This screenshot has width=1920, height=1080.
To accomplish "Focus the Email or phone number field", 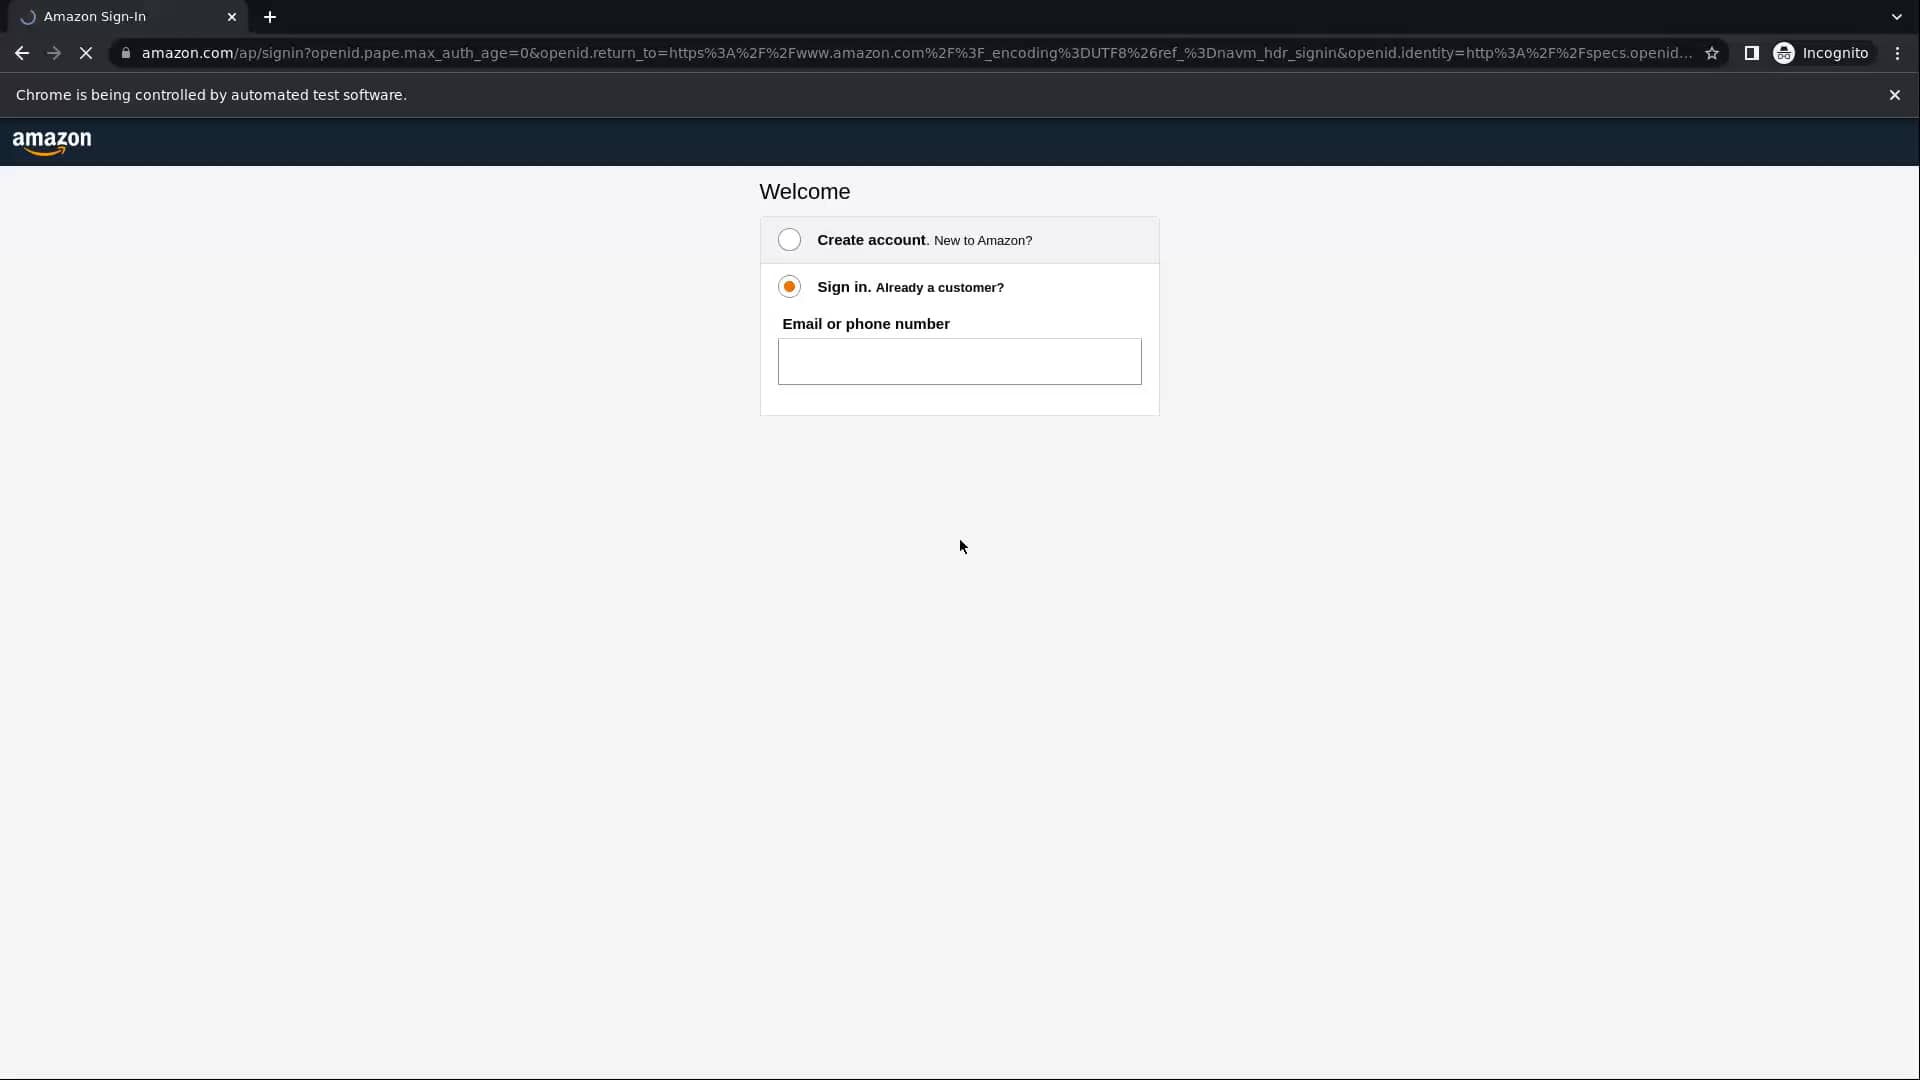I will pyautogui.click(x=959, y=361).
